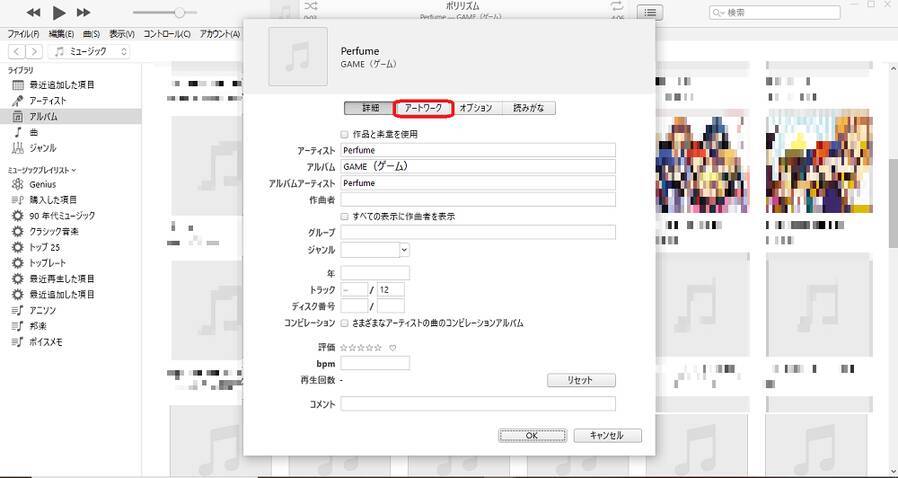Open the トップ 25 smart playlist
This screenshot has width=898, height=478.
[44, 247]
